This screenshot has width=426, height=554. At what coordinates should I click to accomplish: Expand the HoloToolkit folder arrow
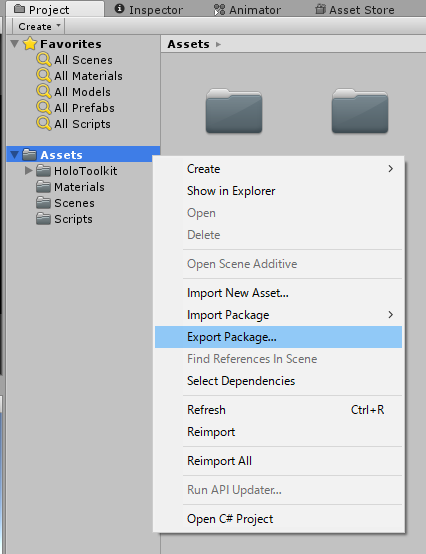click(x=29, y=171)
